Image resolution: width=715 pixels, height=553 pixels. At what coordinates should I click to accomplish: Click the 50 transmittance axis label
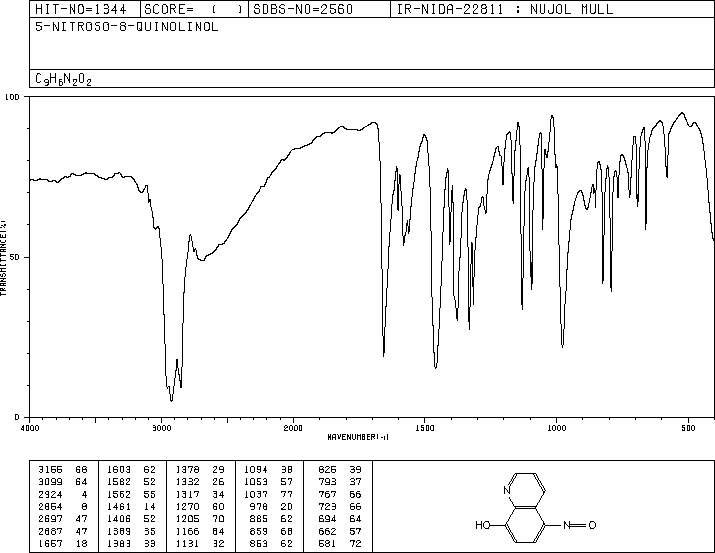(15, 257)
